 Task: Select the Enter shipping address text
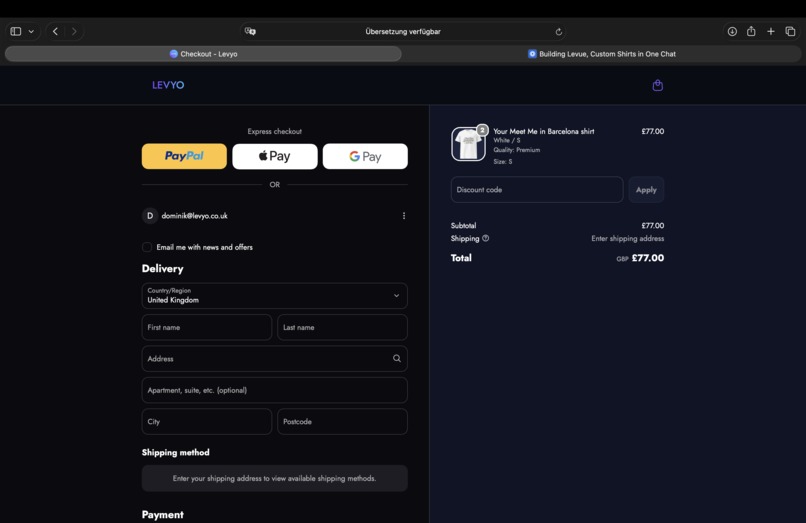pos(627,238)
